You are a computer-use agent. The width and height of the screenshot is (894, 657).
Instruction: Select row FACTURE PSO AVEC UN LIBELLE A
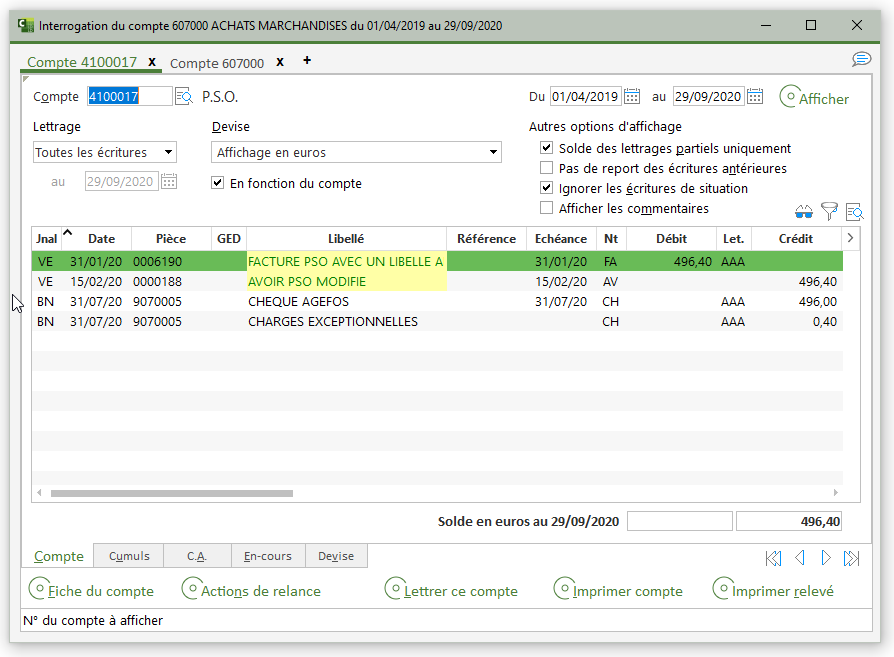pos(437,261)
